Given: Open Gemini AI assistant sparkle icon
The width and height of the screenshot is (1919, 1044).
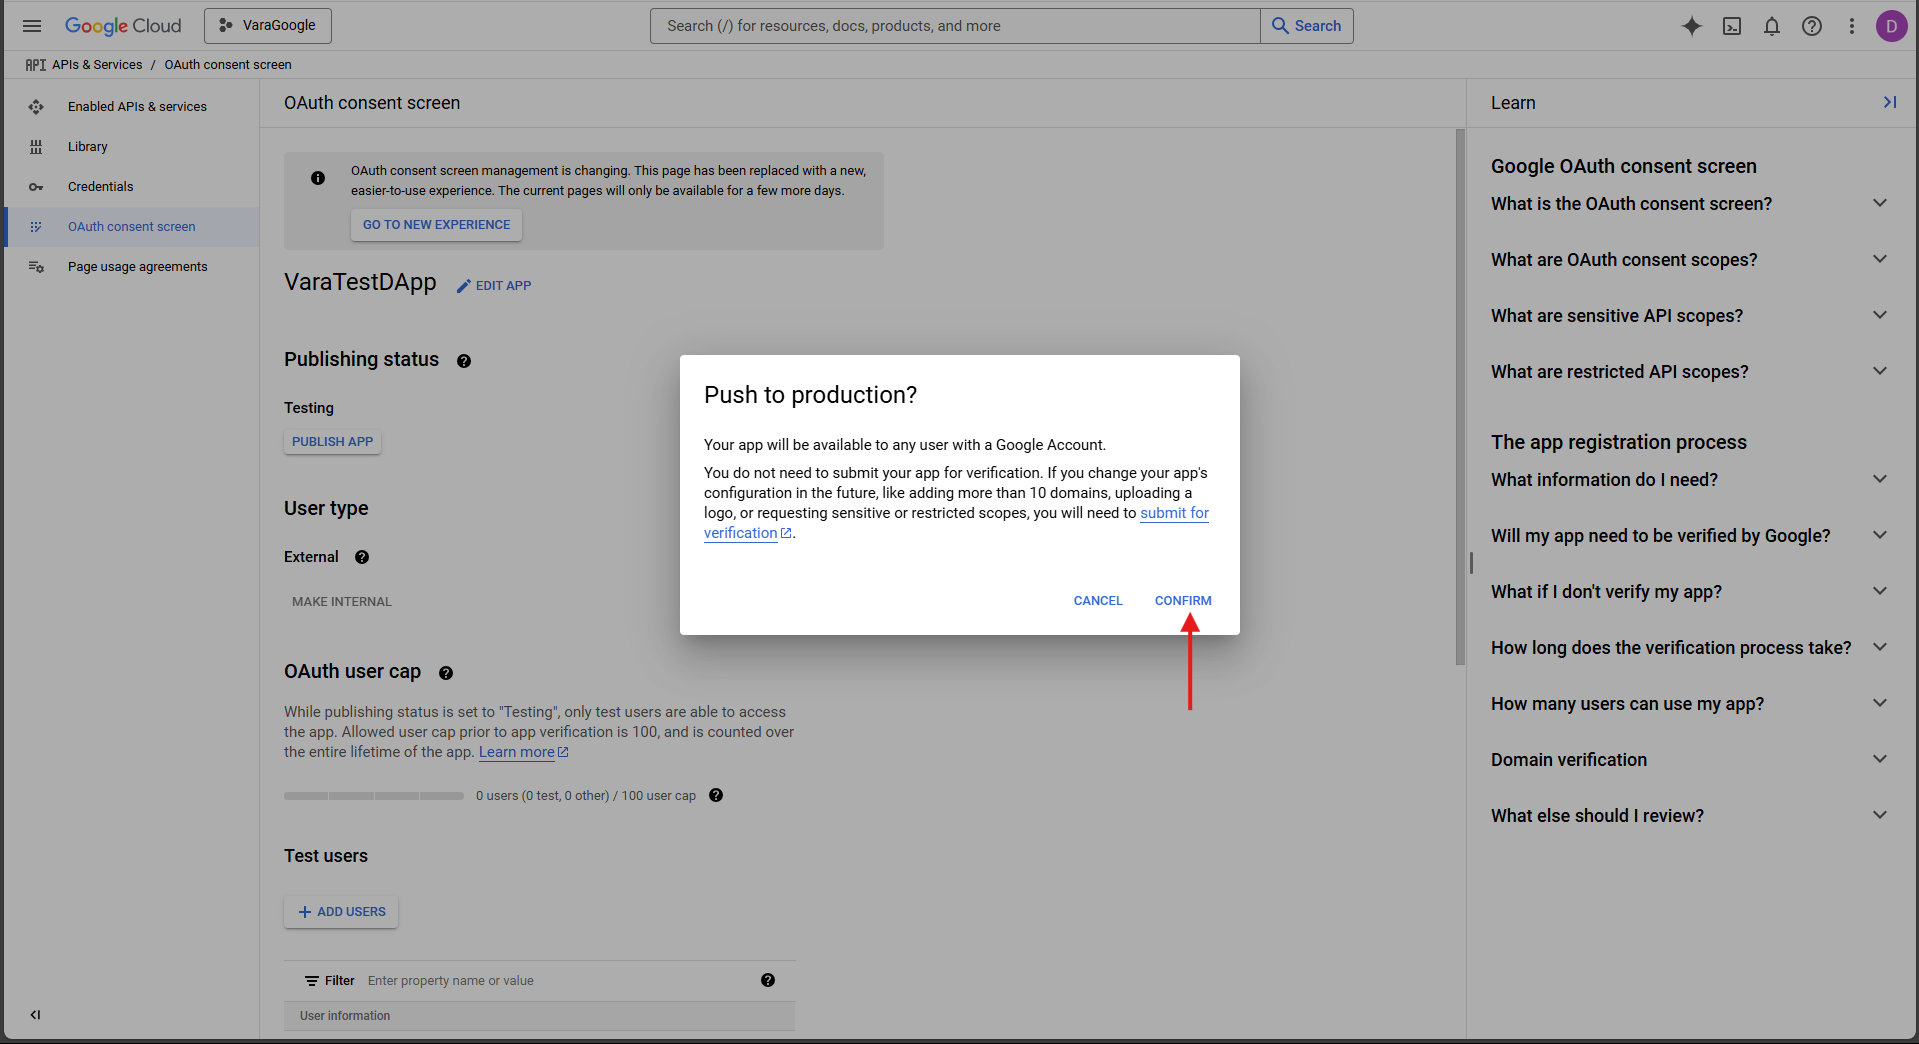Looking at the screenshot, I should pyautogui.click(x=1691, y=26).
